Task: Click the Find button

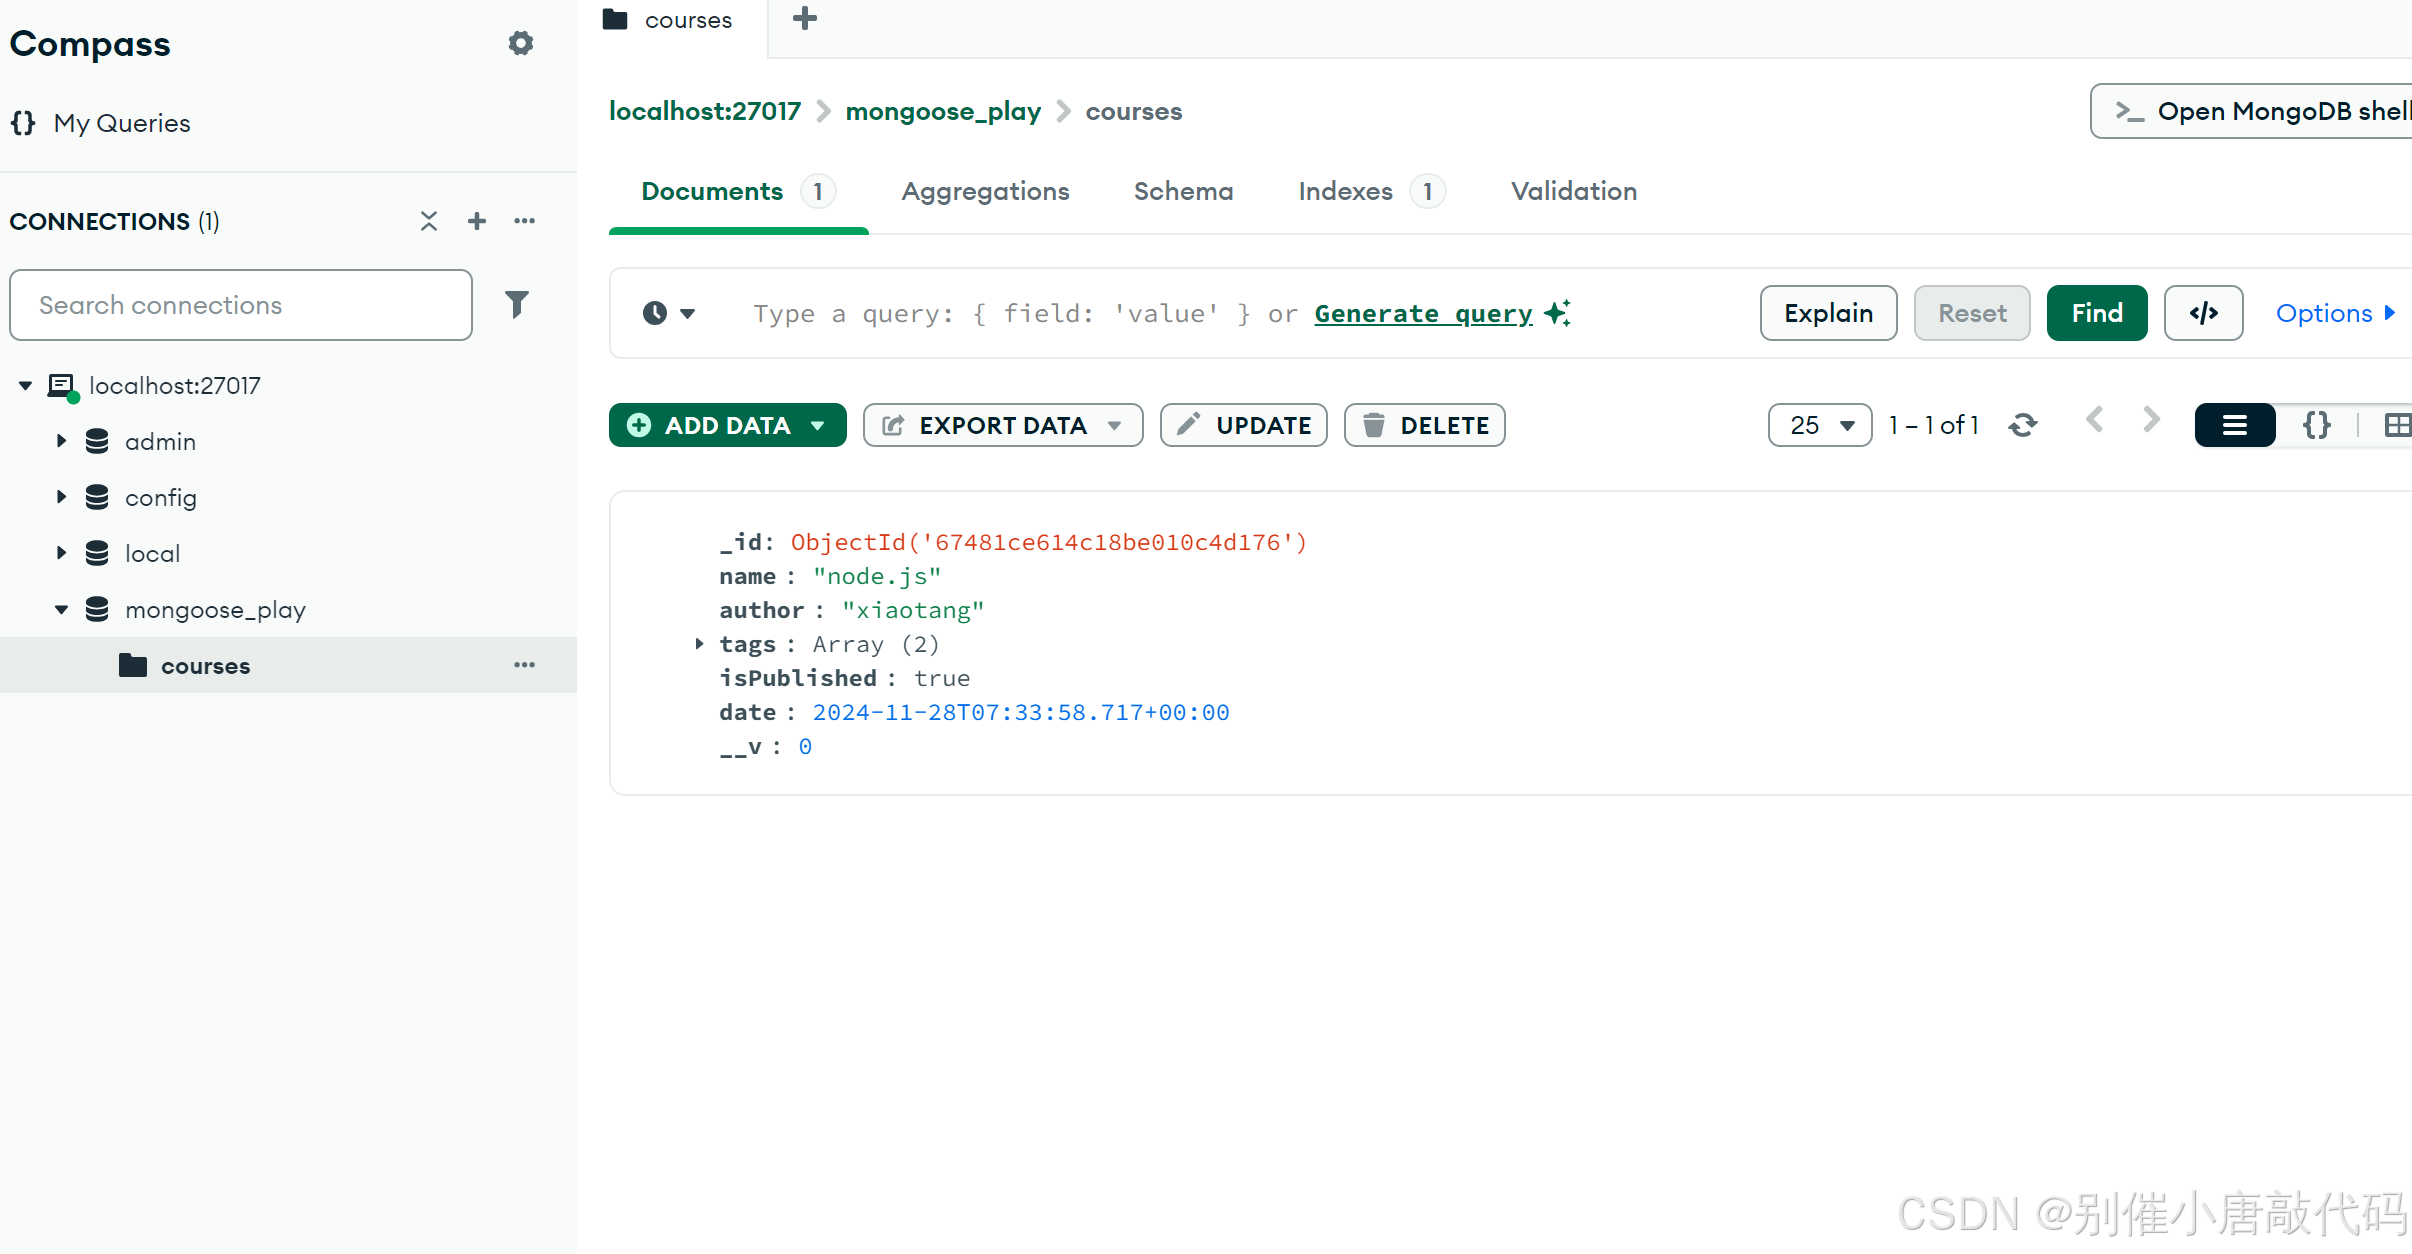Action: (2097, 312)
